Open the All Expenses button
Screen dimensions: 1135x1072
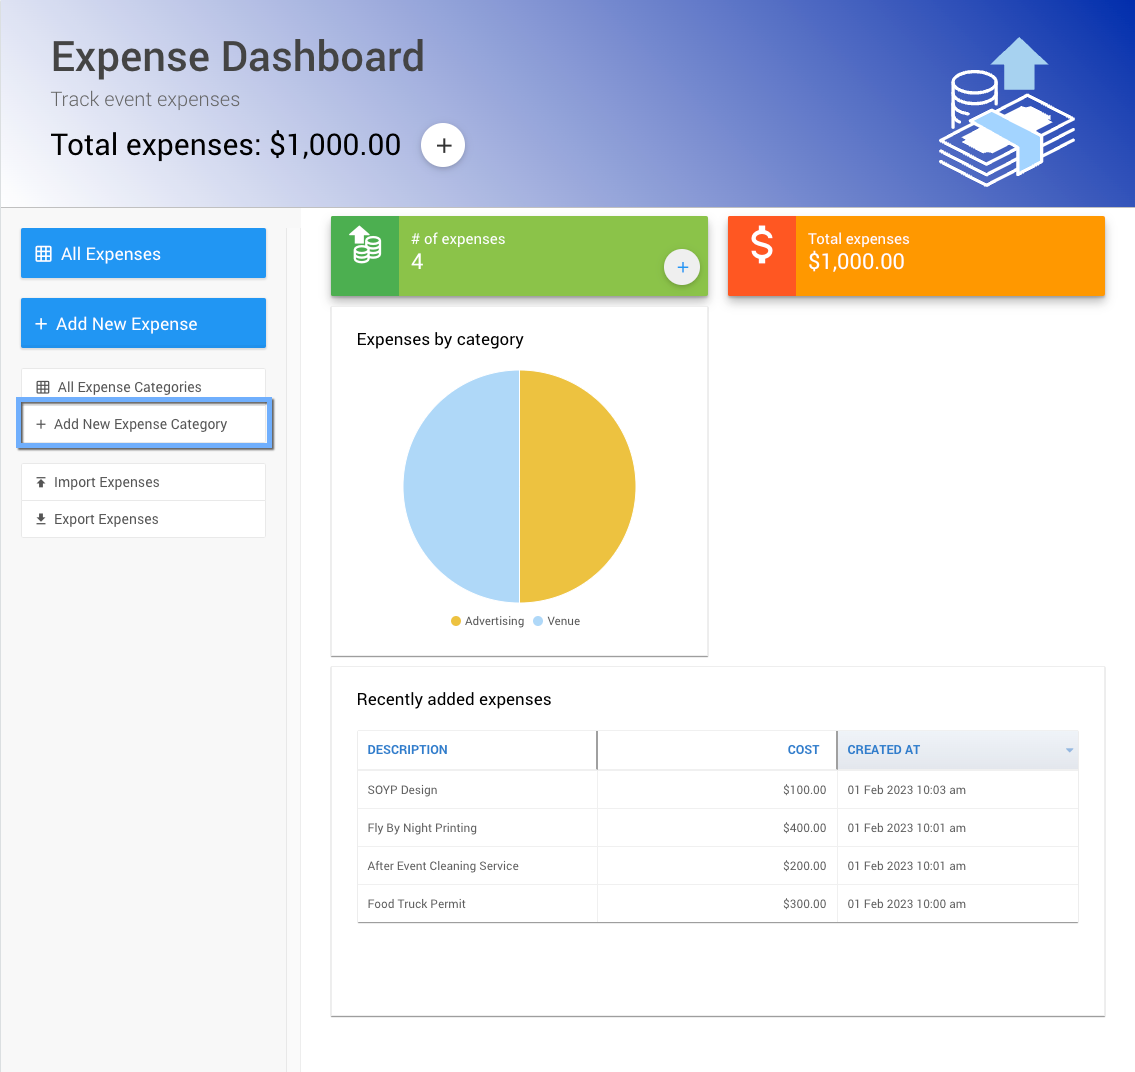(x=143, y=254)
